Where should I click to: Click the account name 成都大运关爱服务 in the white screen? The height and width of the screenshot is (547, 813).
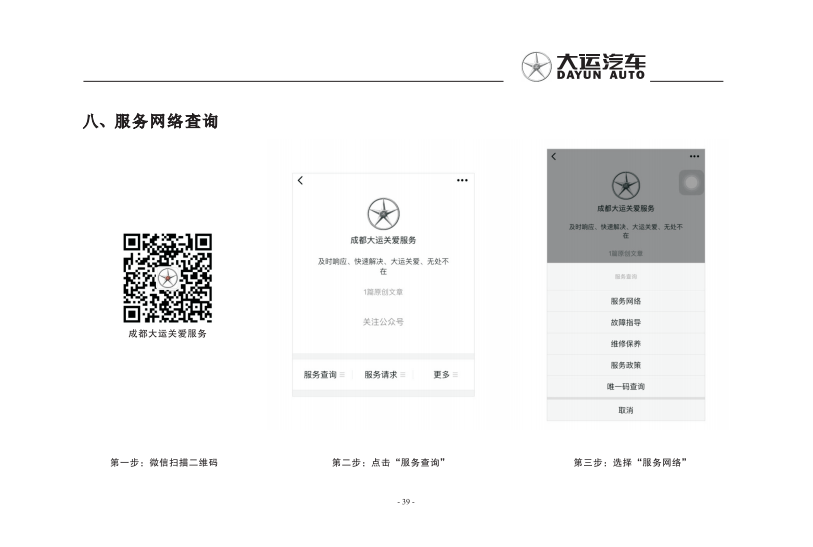[x=383, y=240]
